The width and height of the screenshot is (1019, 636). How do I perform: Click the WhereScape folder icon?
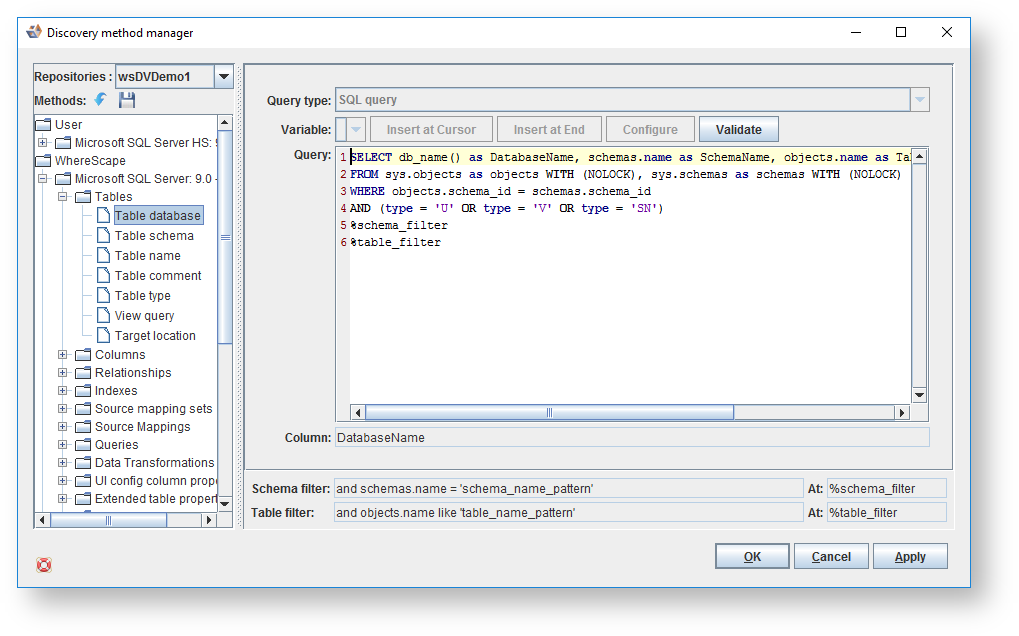(x=43, y=161)
